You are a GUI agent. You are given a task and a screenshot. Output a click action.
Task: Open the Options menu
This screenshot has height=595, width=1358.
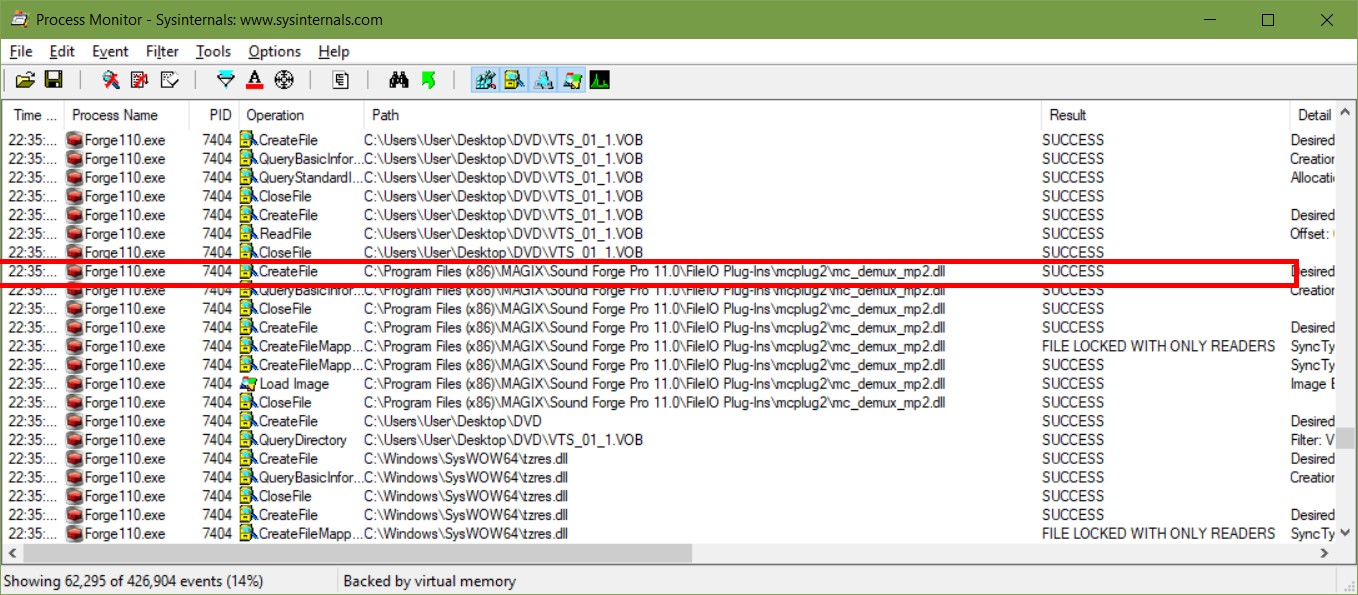tap(274, 51)
